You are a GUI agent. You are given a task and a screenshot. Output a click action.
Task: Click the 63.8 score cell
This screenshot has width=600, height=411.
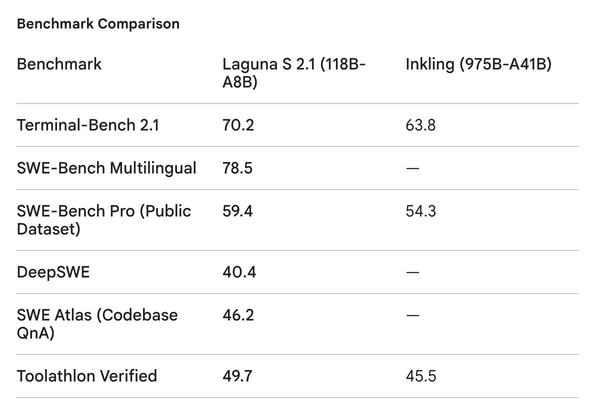click(421, 125)
